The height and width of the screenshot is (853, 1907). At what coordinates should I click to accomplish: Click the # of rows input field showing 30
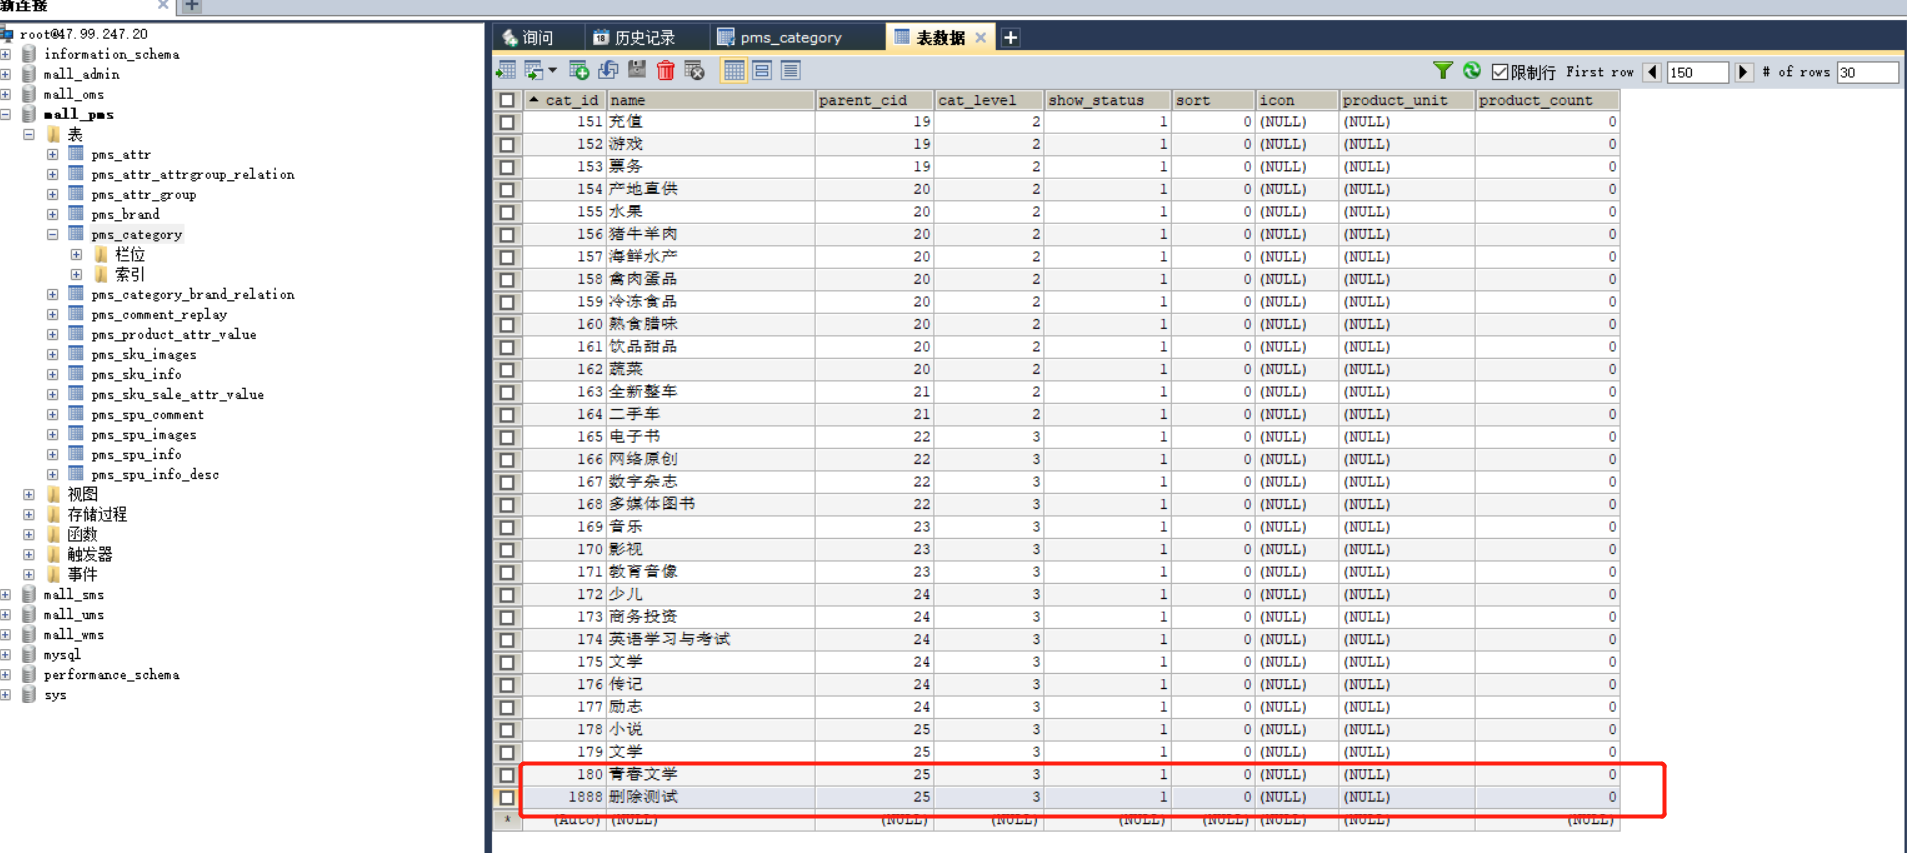tap(1867, 72)
